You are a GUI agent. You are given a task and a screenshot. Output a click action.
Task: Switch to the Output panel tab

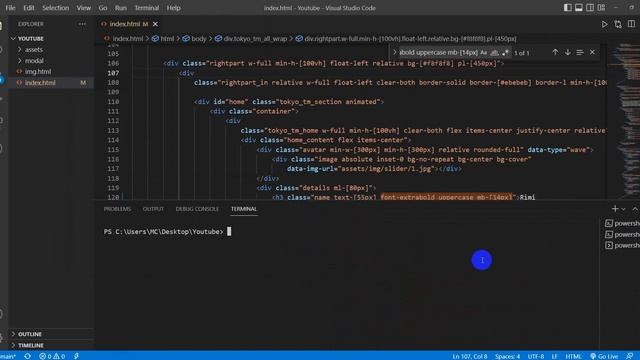153,209
